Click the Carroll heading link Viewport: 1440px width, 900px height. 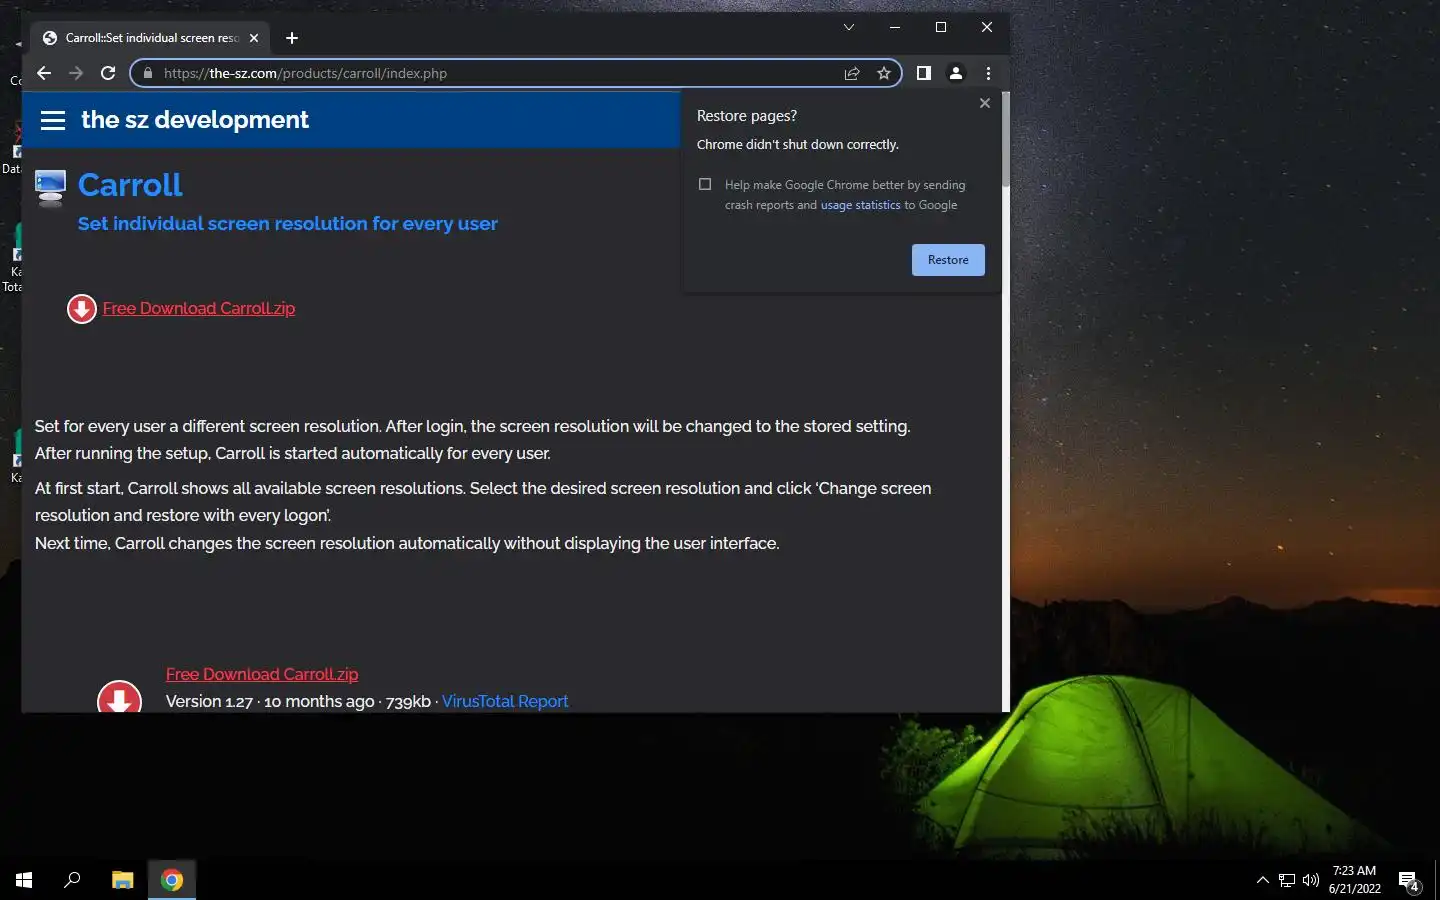click(130, 185)
